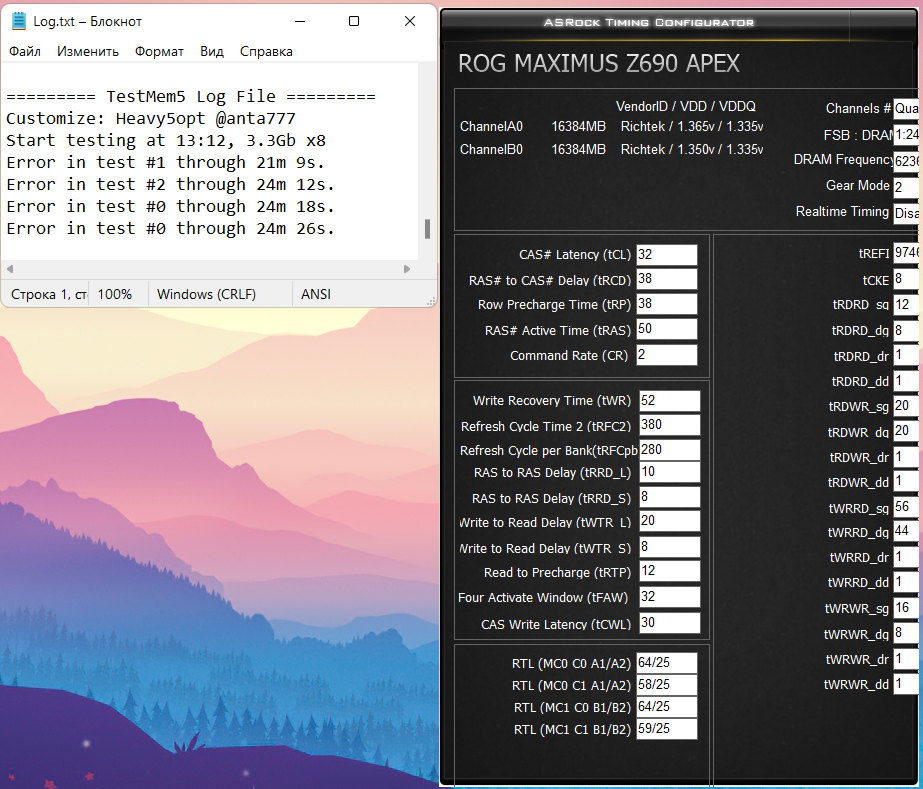Open the Изменить menu in Notepad
The image size is (923, 789).
coord(88,52)
